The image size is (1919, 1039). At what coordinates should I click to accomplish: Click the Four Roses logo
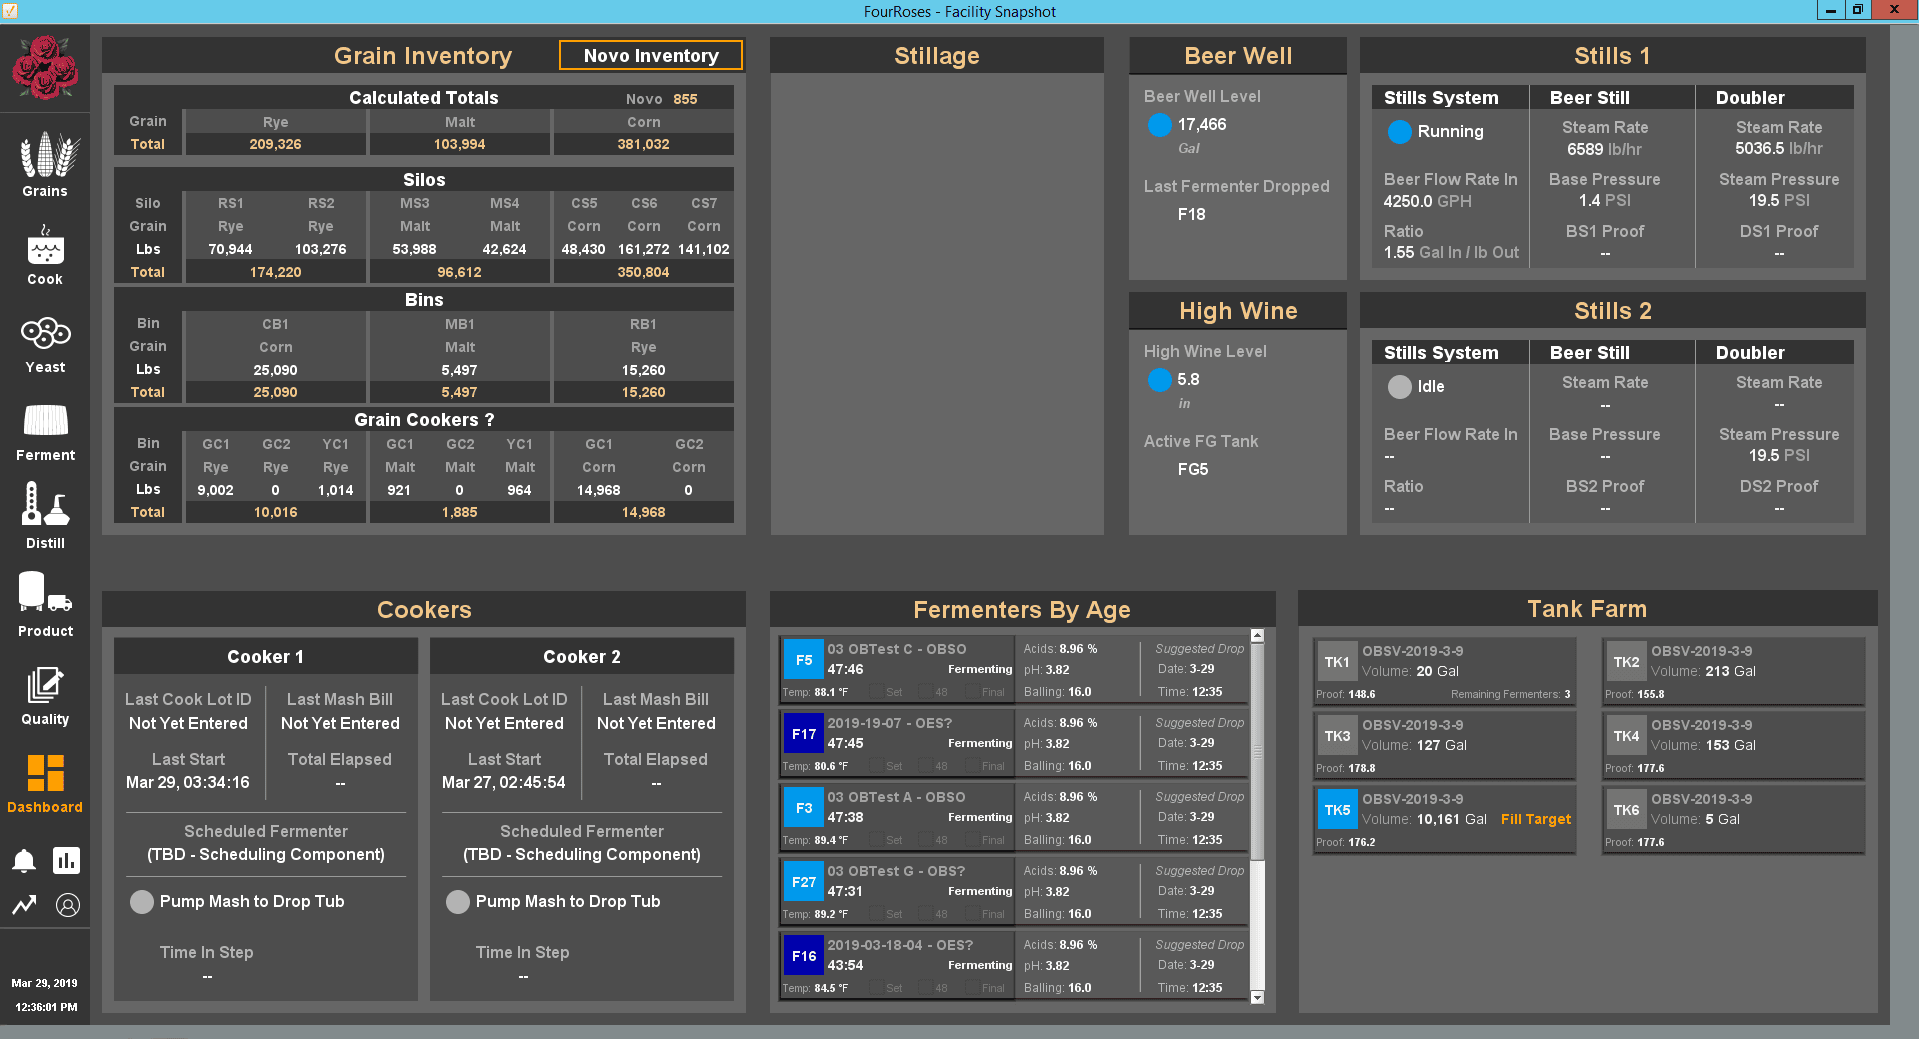(45, 67)
